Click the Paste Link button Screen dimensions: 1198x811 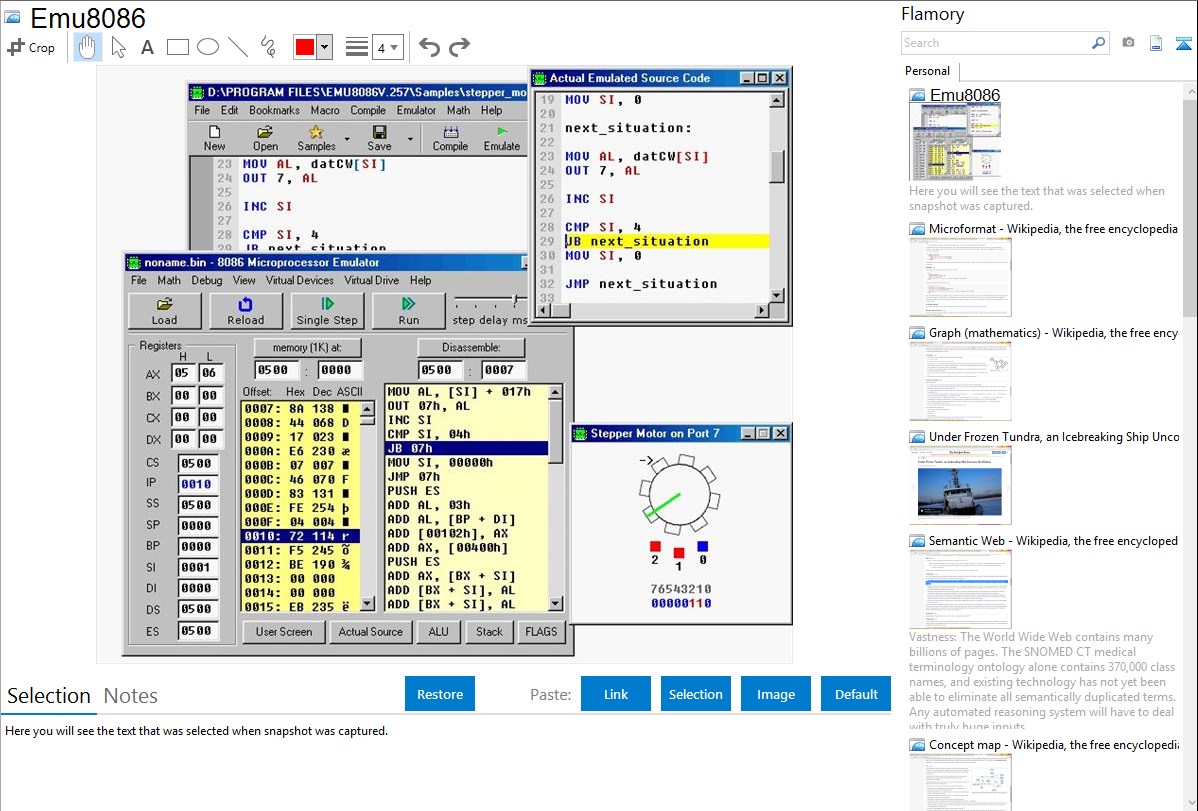coord(616,694)
